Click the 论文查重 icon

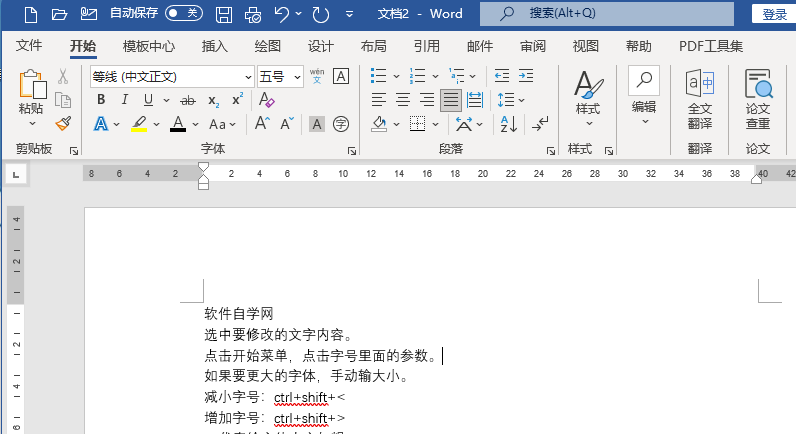(758, 99)
